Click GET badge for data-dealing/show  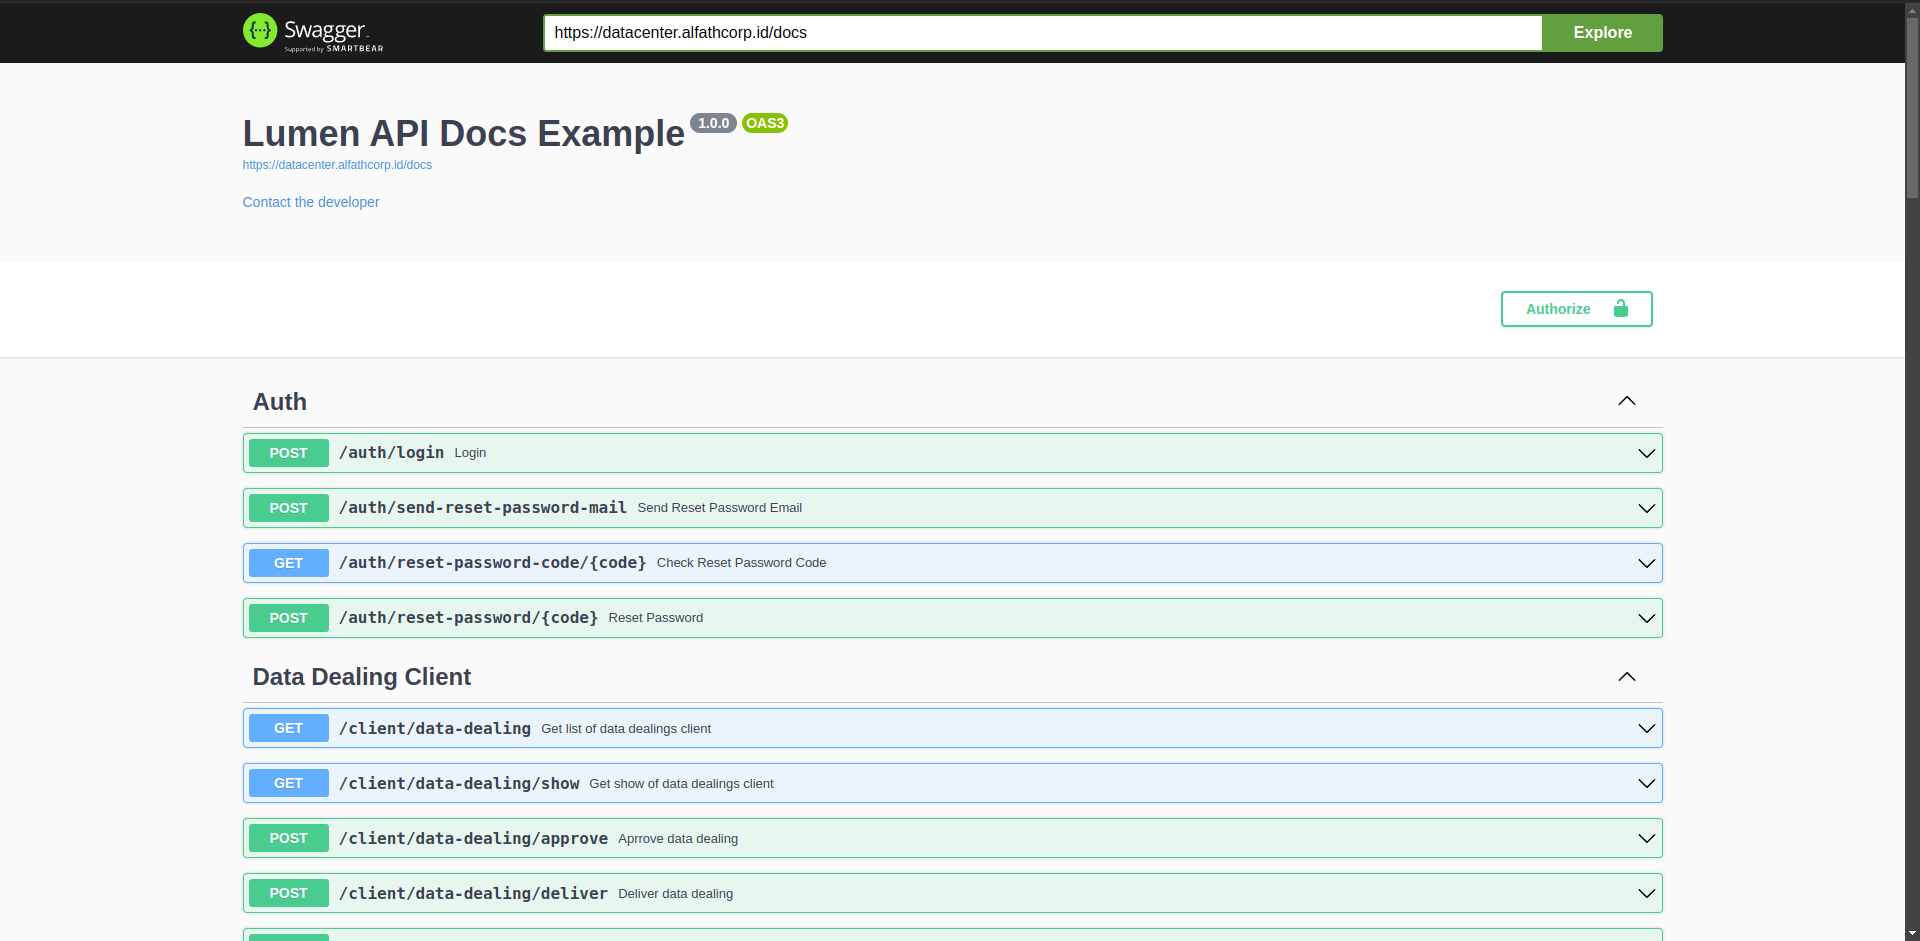tap(288, 783)
